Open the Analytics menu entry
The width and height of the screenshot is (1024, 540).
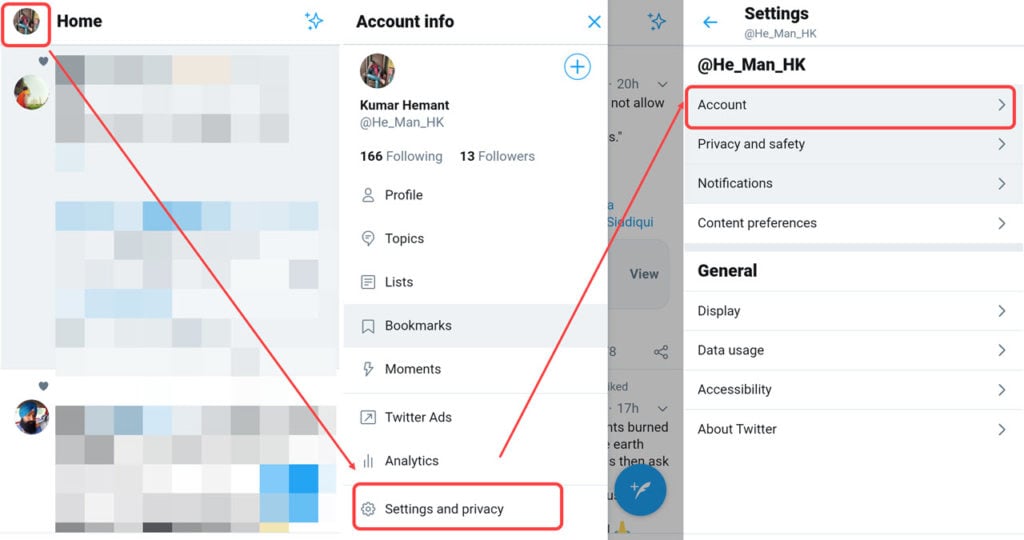[475, 460]
